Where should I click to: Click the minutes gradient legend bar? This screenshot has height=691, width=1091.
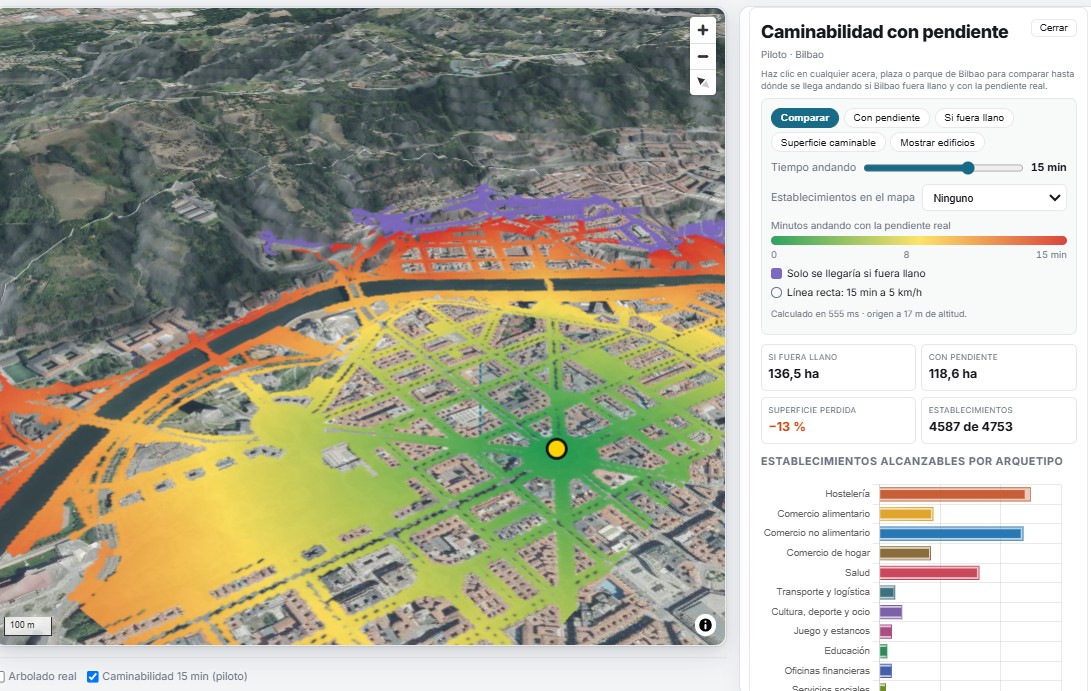[918, 241]
